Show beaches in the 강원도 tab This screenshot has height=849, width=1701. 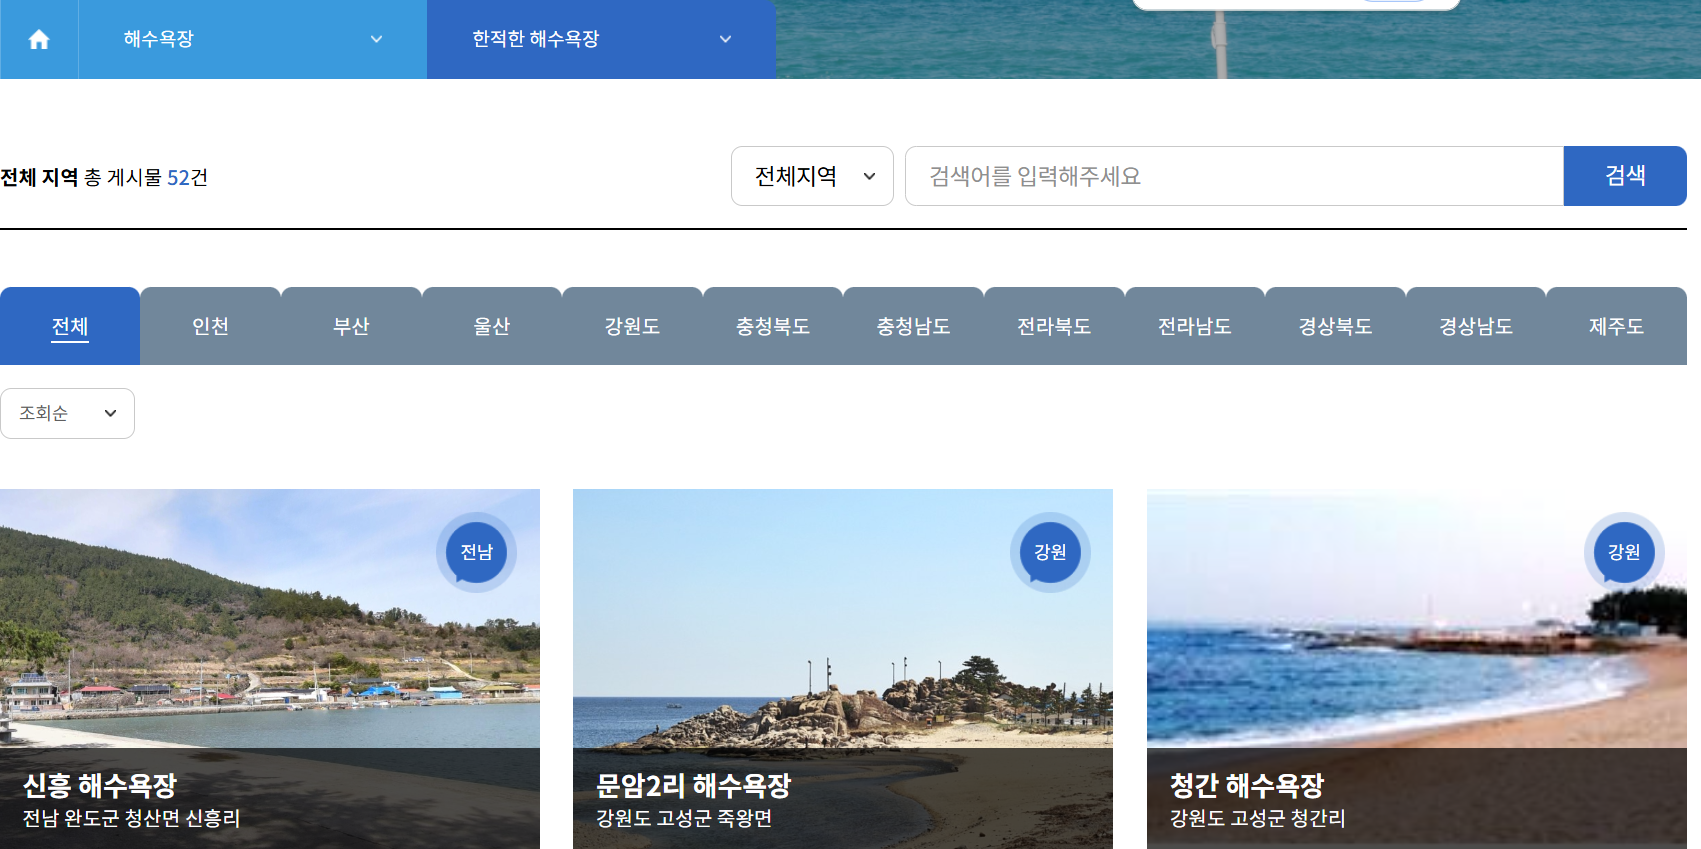click(x=632, y=326)
